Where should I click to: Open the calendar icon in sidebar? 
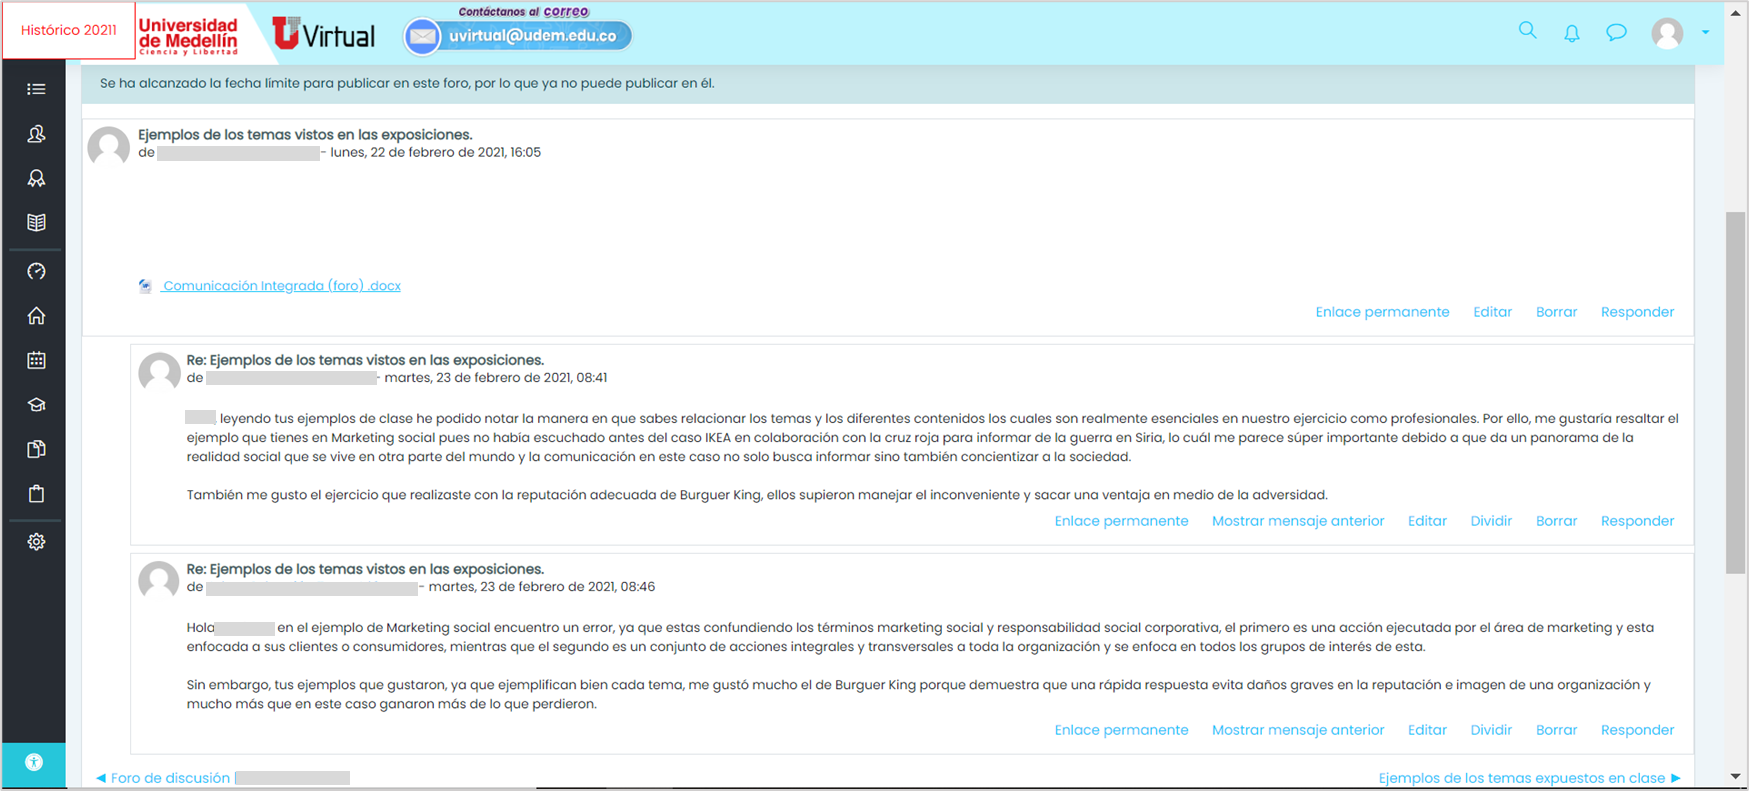(x=36, y=360)
